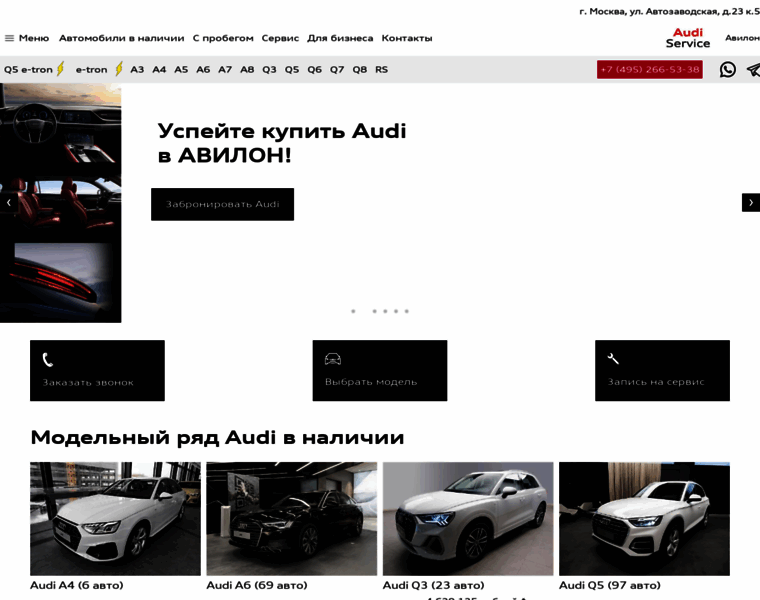This screenshot has width=760, height=600.
Task: Click Audi Q5 (97 авто) caption
Action: [610, 585]
